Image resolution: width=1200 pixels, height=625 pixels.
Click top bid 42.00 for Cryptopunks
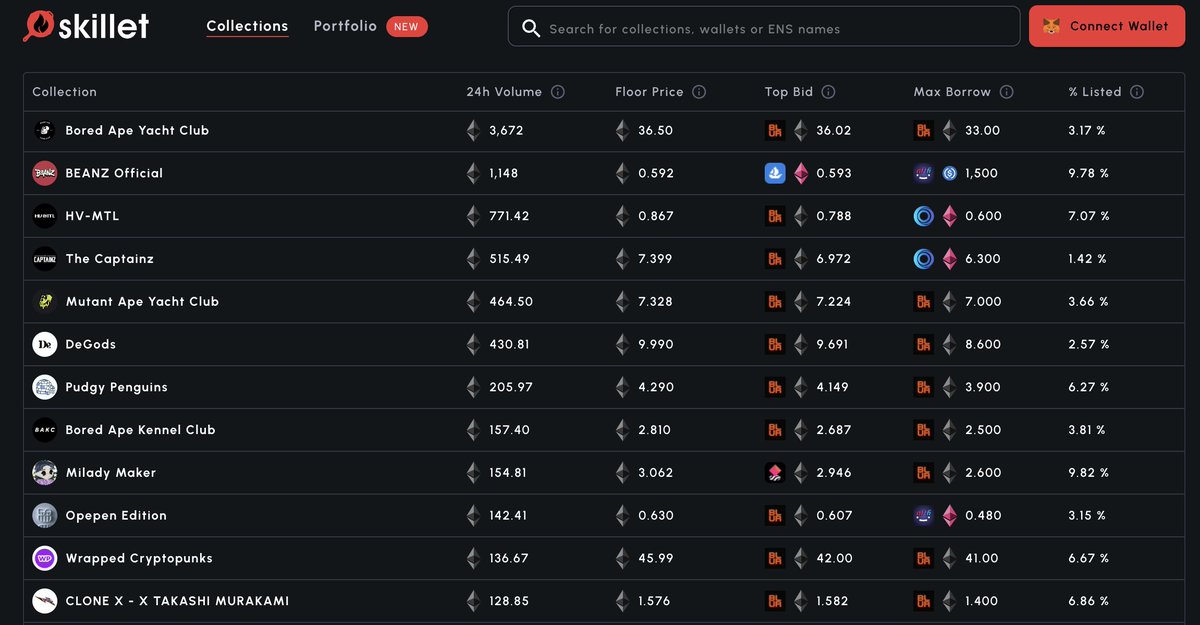(x=835, y=558)
